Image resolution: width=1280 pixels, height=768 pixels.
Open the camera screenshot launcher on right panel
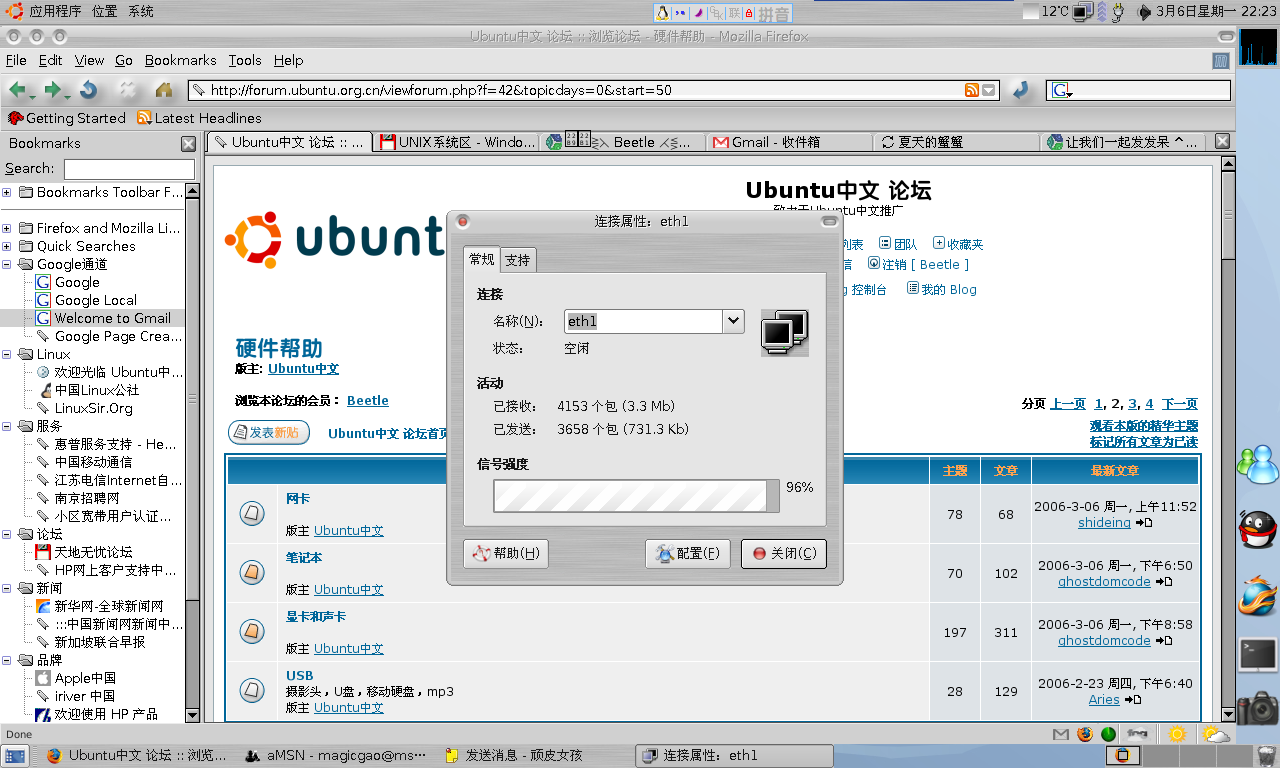(x=1257, y=708)
